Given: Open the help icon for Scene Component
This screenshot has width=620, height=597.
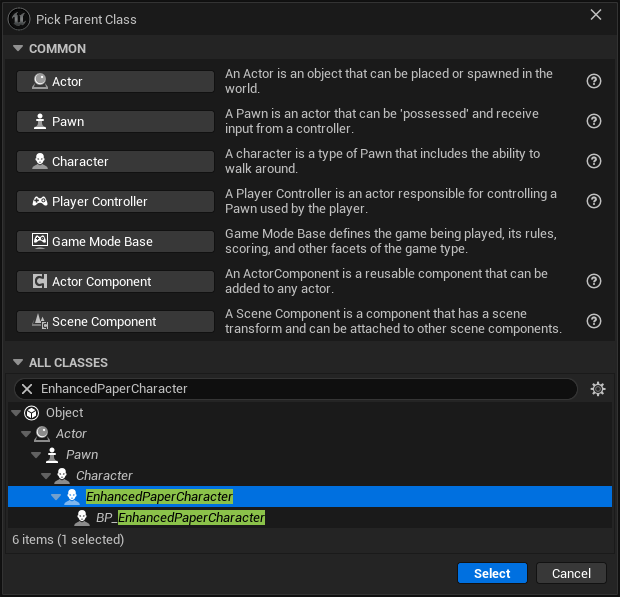Looking at the screenshot, I should coord(594,321).
